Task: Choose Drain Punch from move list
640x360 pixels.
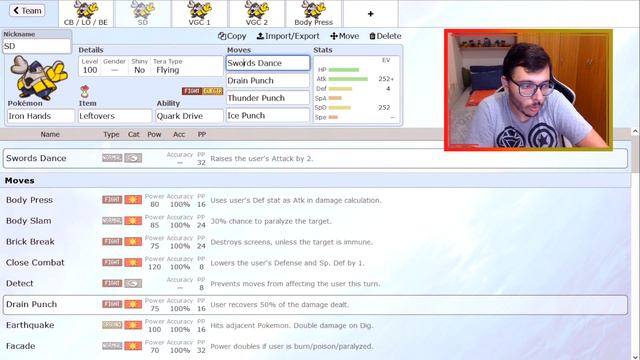Action: [315, 304]
